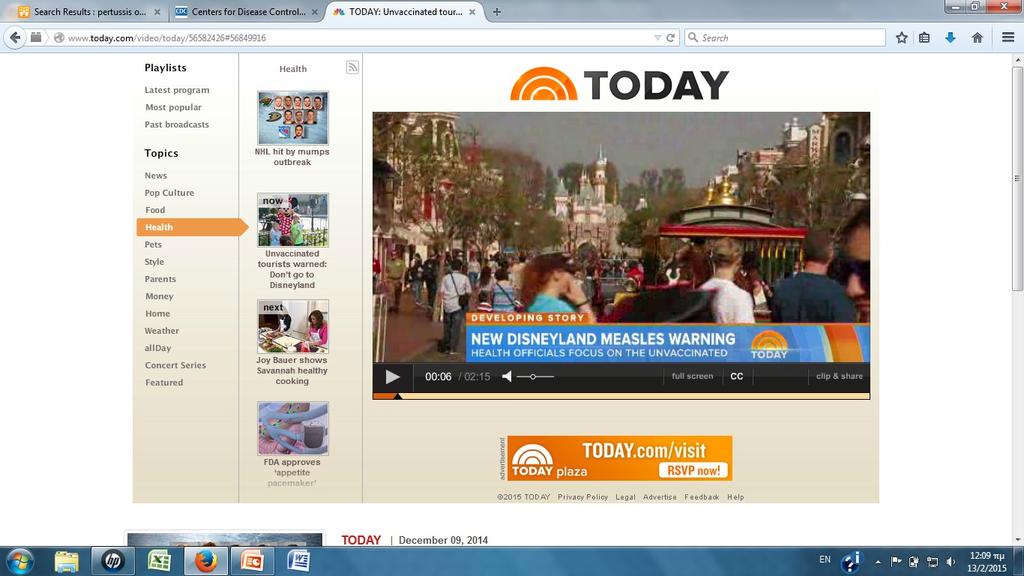Open the News topic
This screenshot has width=1024, height=576.
155,176
